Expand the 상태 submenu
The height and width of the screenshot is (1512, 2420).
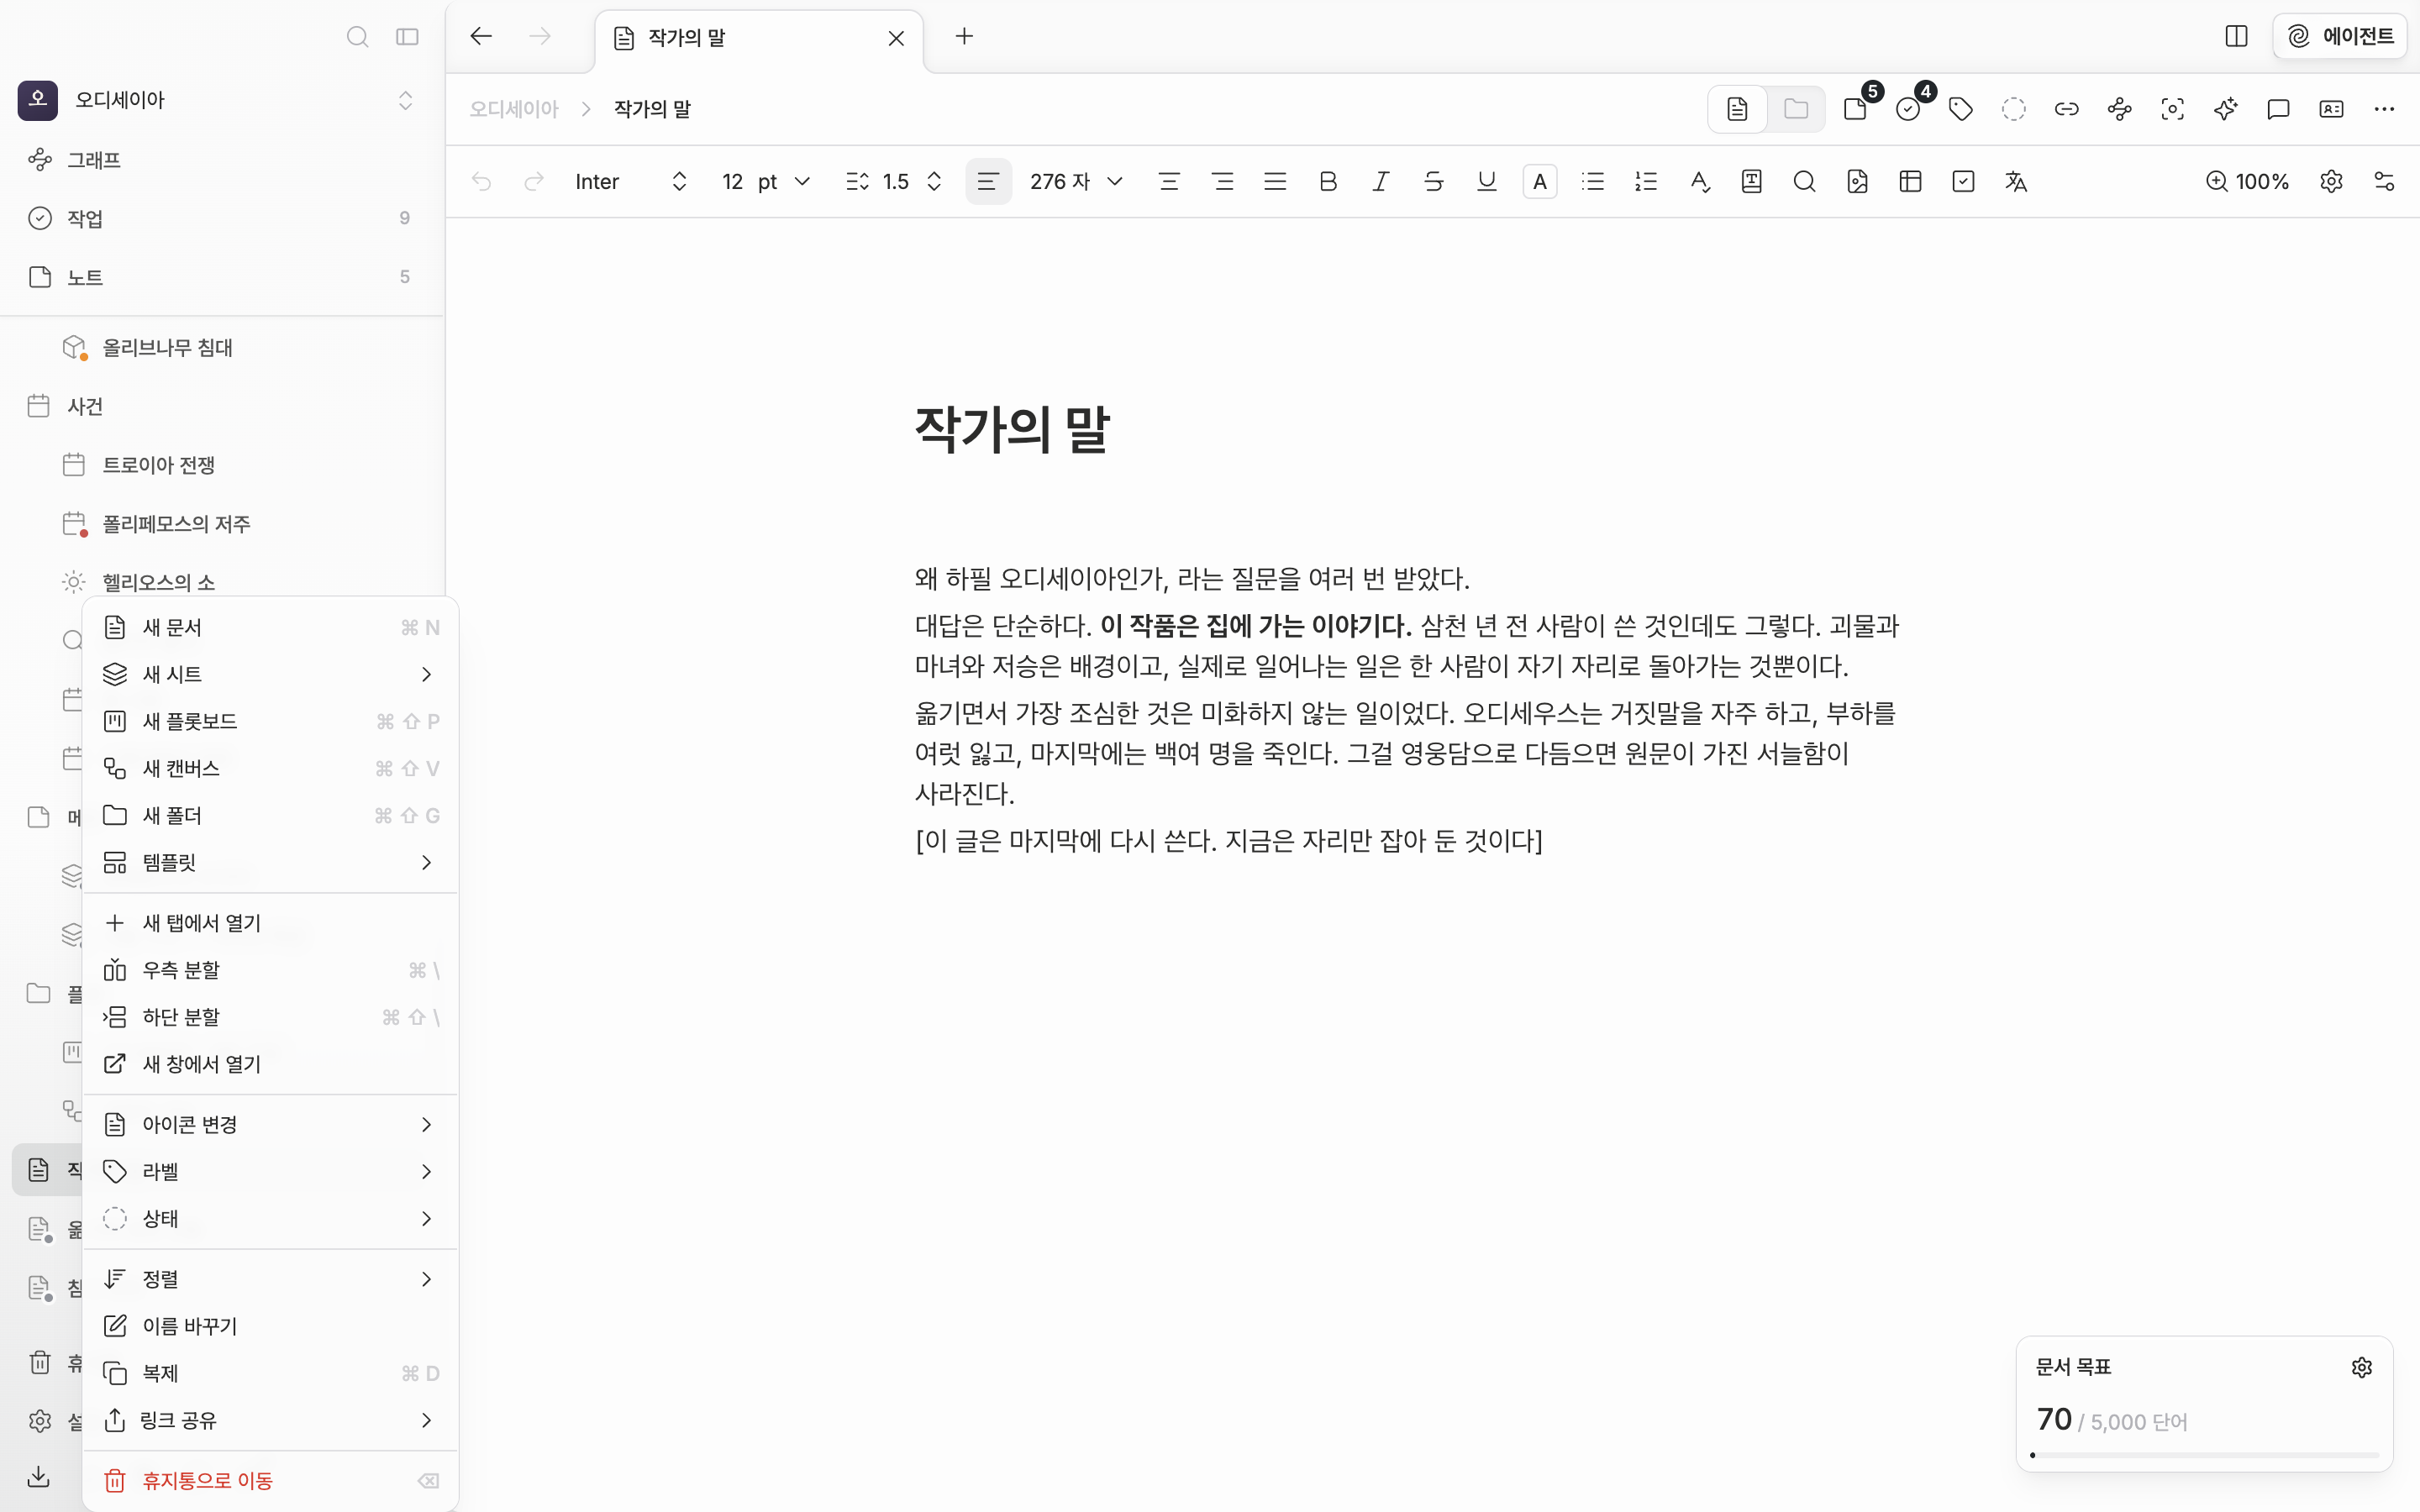coord(271,1218)
